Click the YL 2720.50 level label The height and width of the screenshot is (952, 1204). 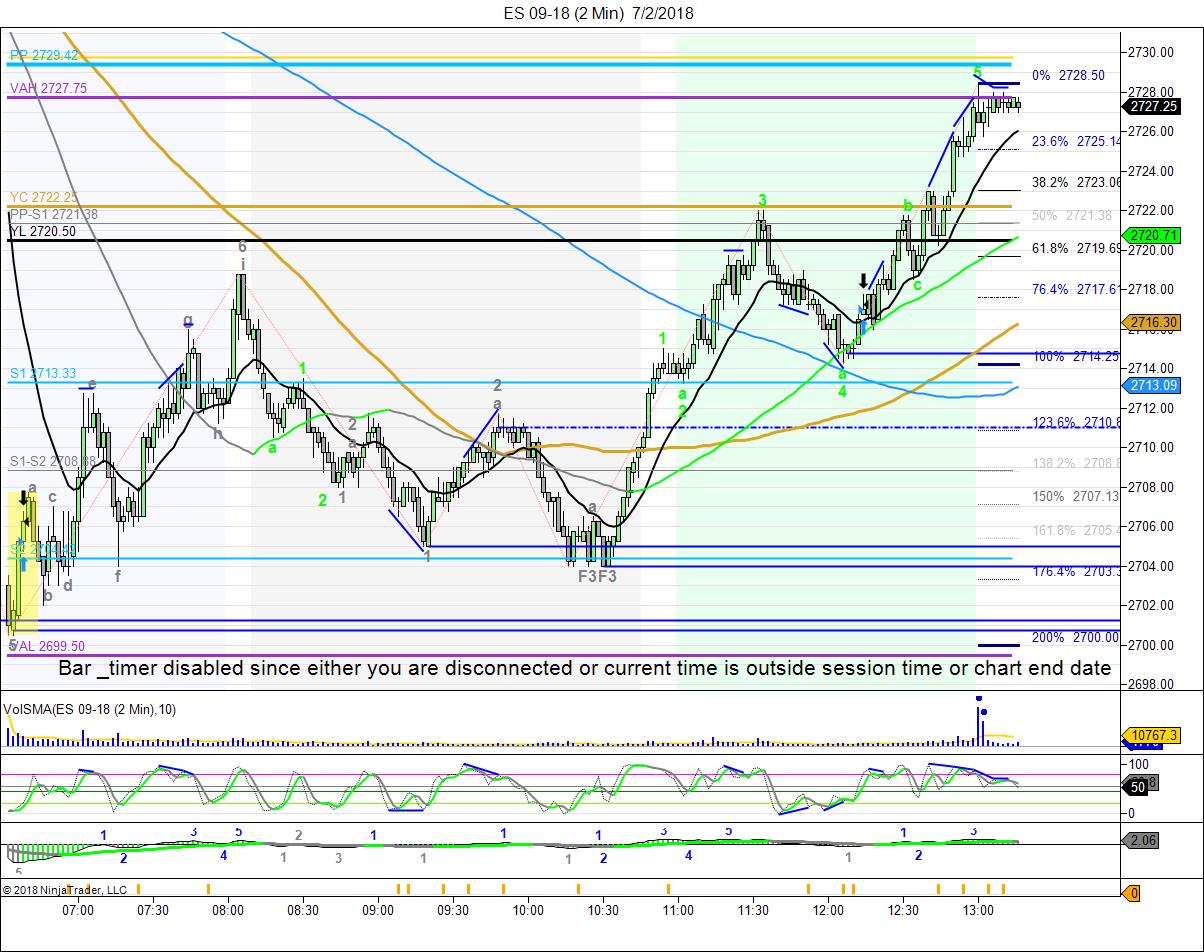point(45,230)
